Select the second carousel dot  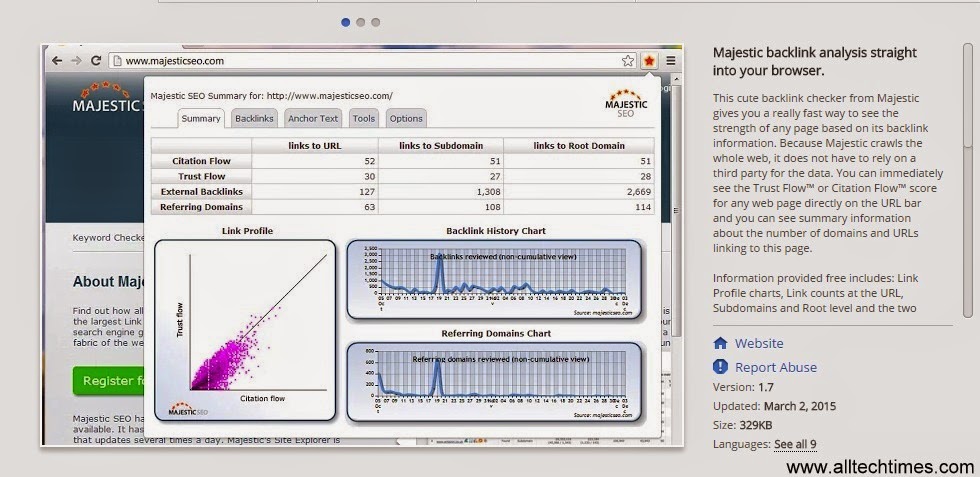click(x=361, y=23)
